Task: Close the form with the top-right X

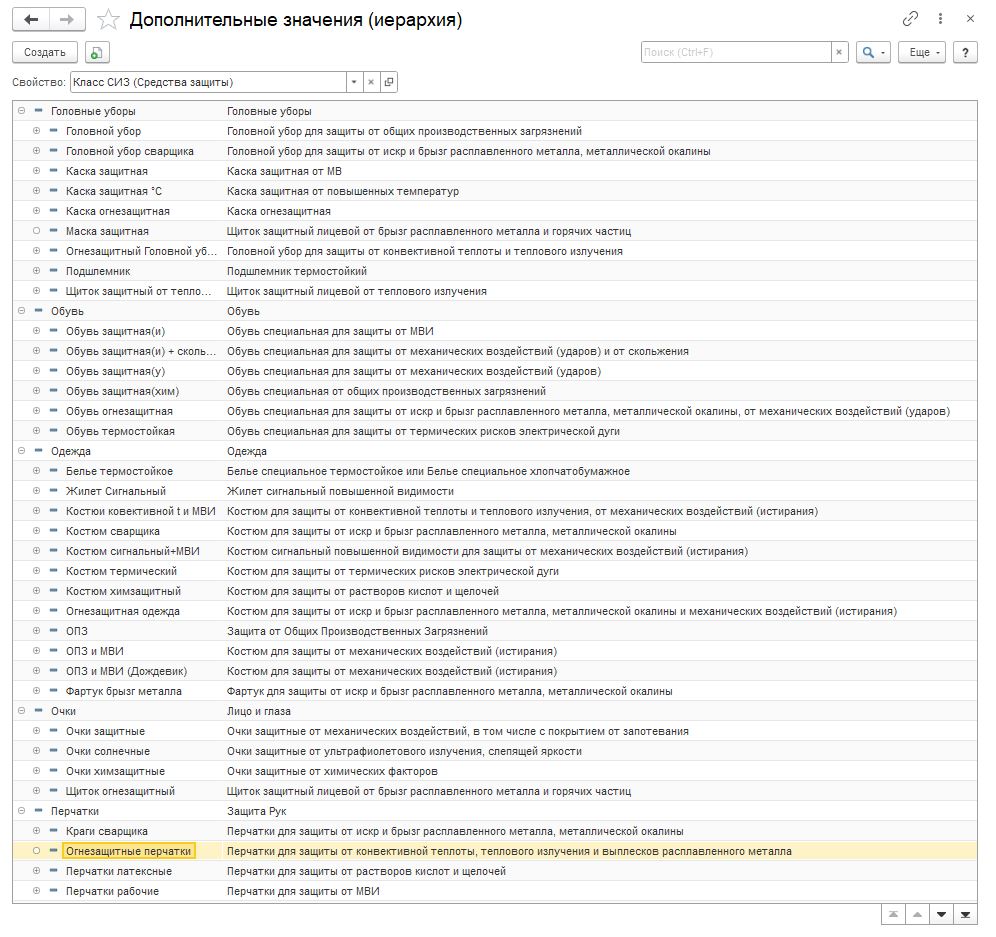Action: [970, 19]
